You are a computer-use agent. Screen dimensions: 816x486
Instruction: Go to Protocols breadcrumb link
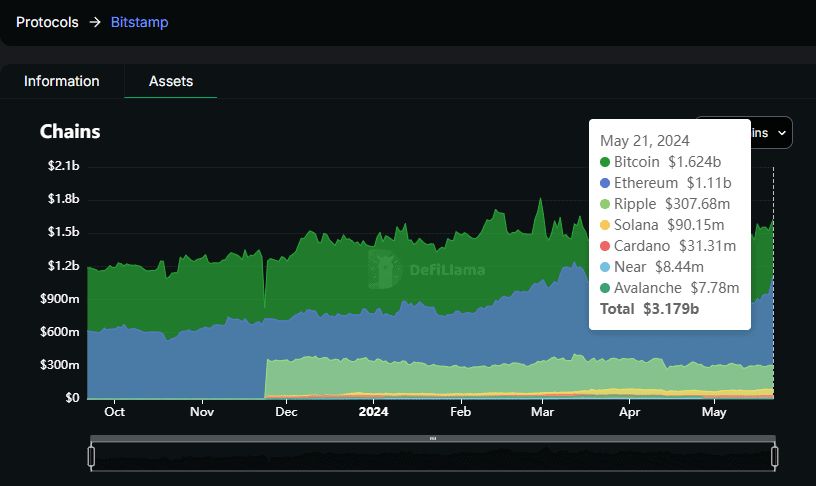click(x=47, y=22)
